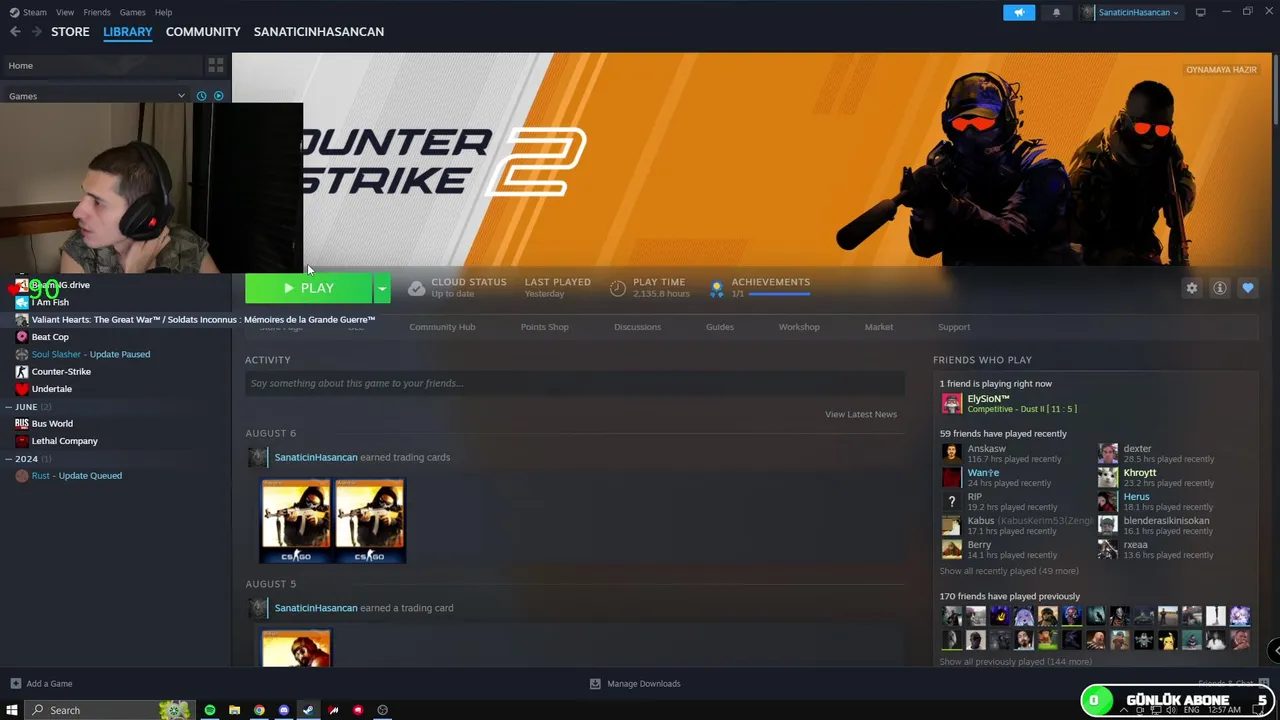Open Manage Downloads icon at bottom
Screen dimensions: 1280x720
tap(595, 684)
